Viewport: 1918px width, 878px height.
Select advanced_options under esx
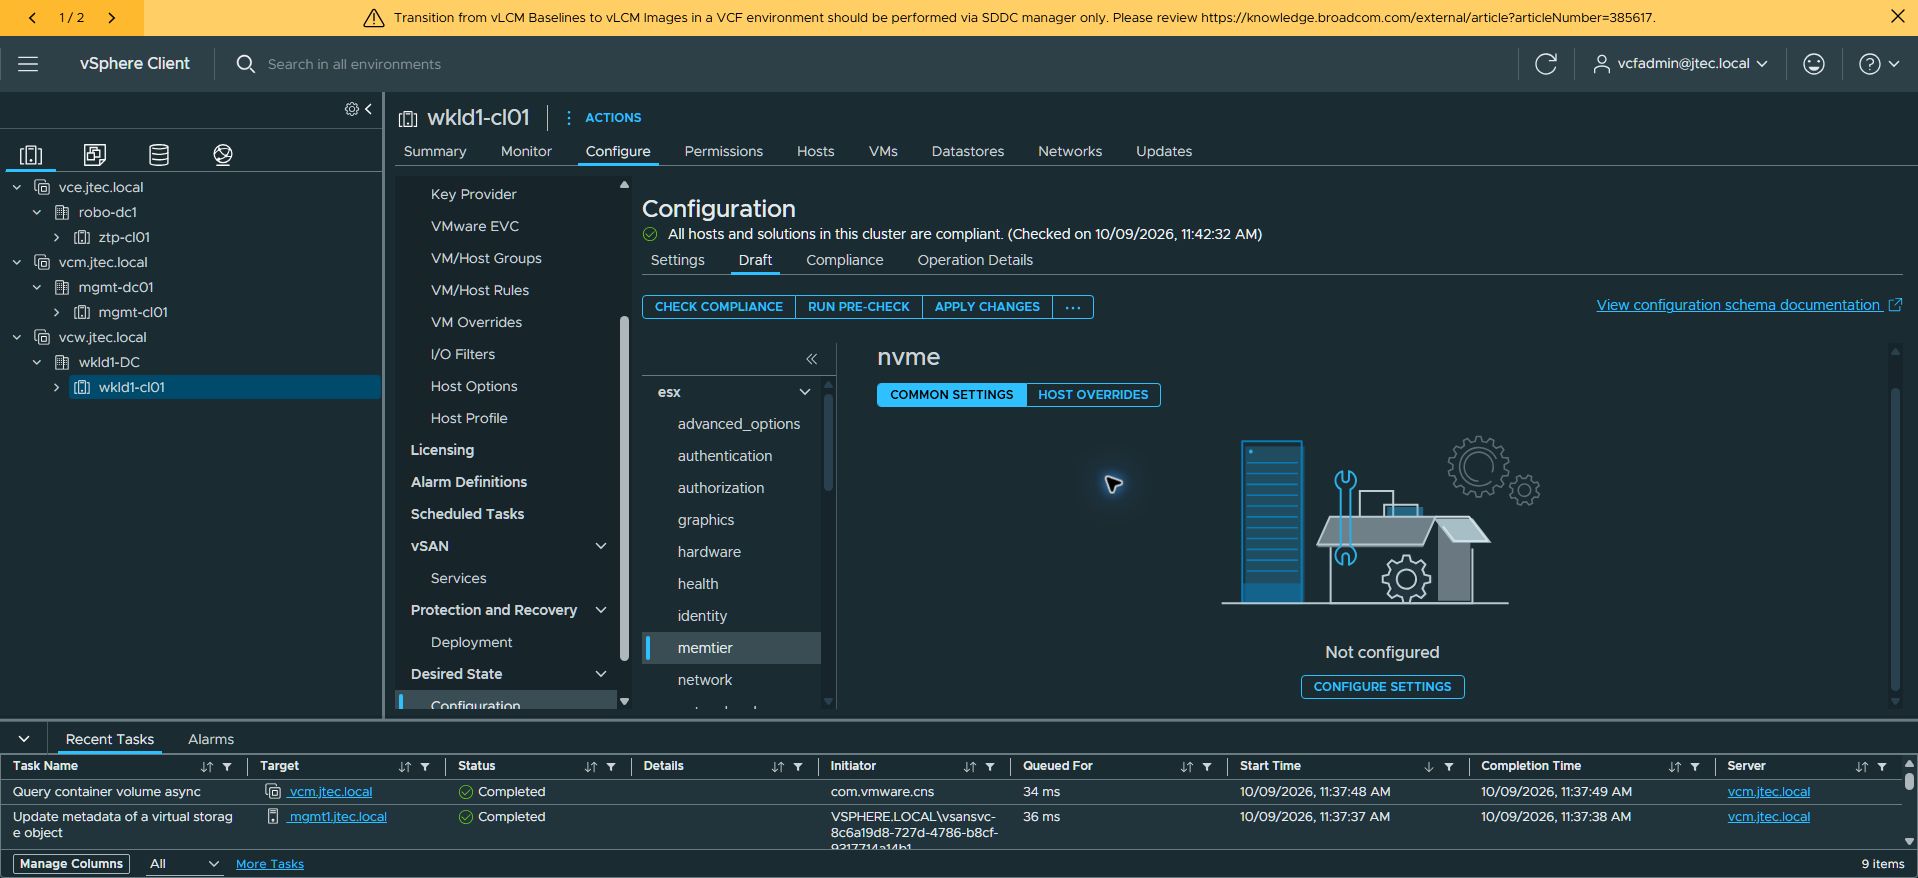tap(739, 424)
